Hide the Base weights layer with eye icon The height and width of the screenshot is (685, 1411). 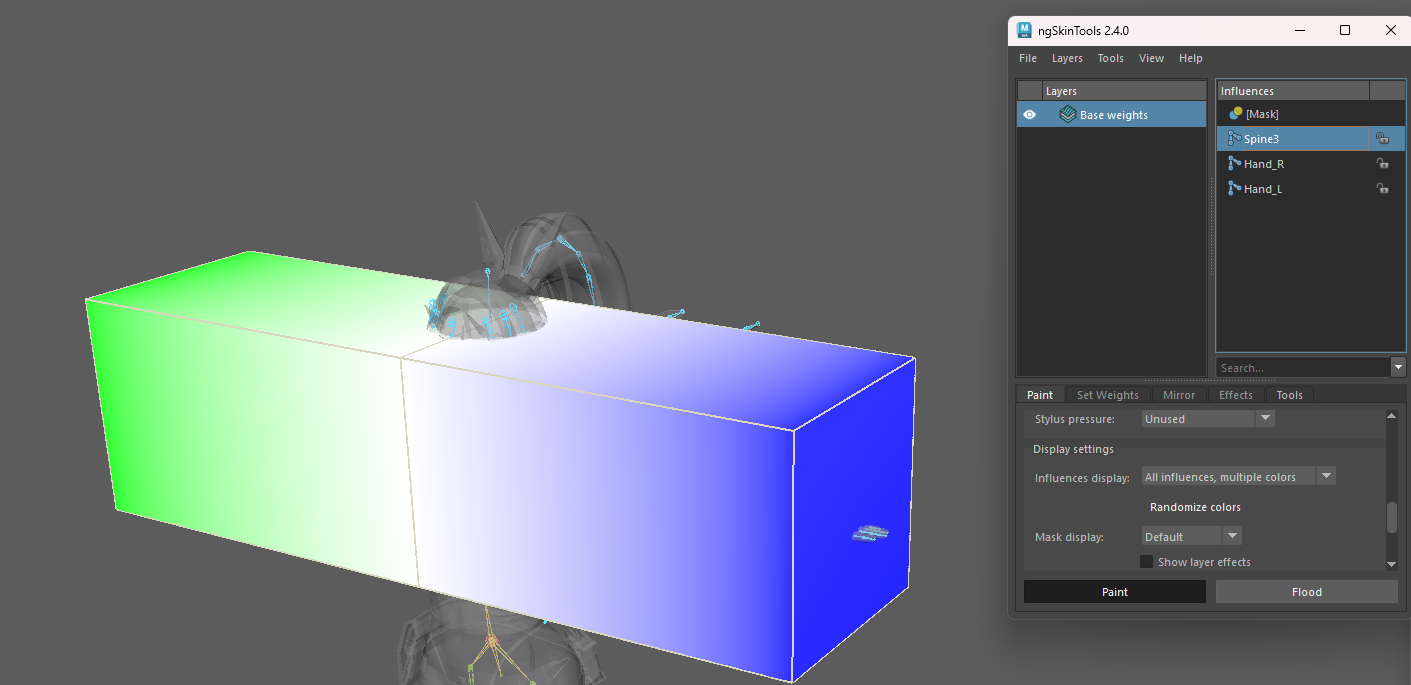click(x=1030, y=115)
